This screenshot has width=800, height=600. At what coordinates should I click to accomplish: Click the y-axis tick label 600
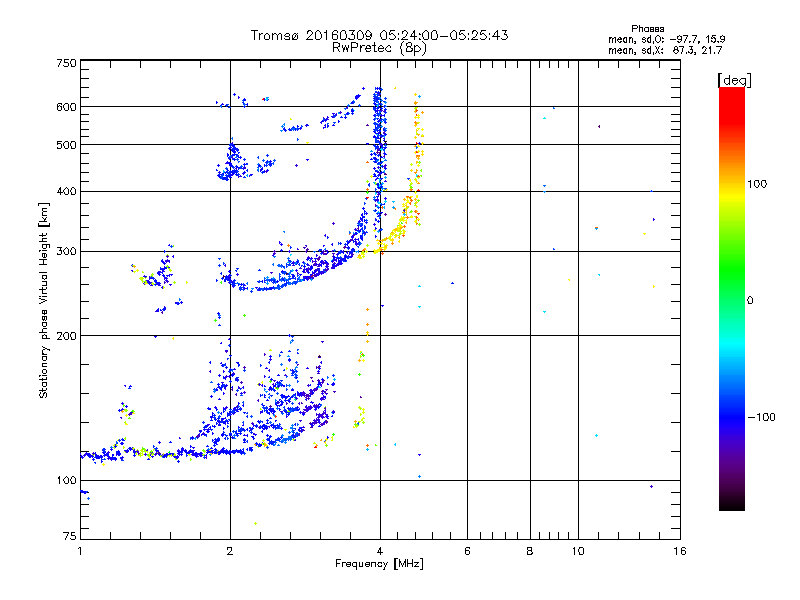(66, 107)
